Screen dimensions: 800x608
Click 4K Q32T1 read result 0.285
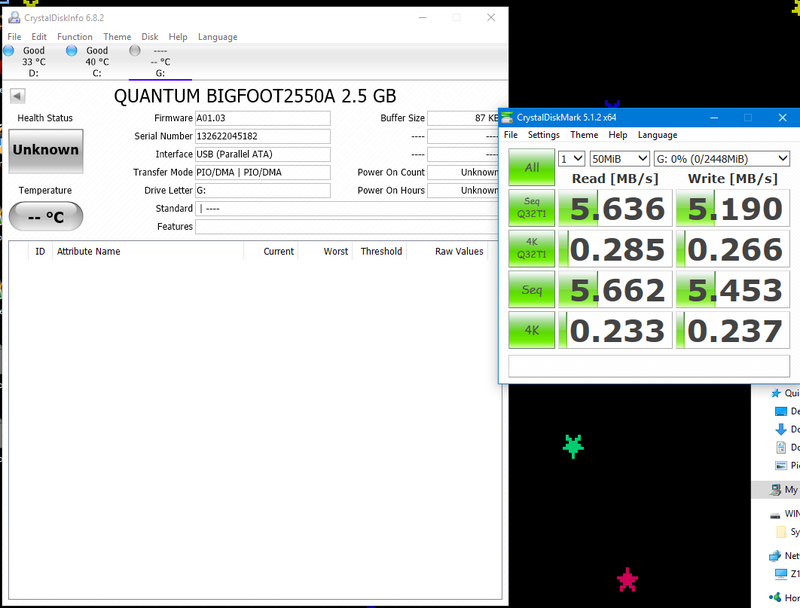[615, 249]
